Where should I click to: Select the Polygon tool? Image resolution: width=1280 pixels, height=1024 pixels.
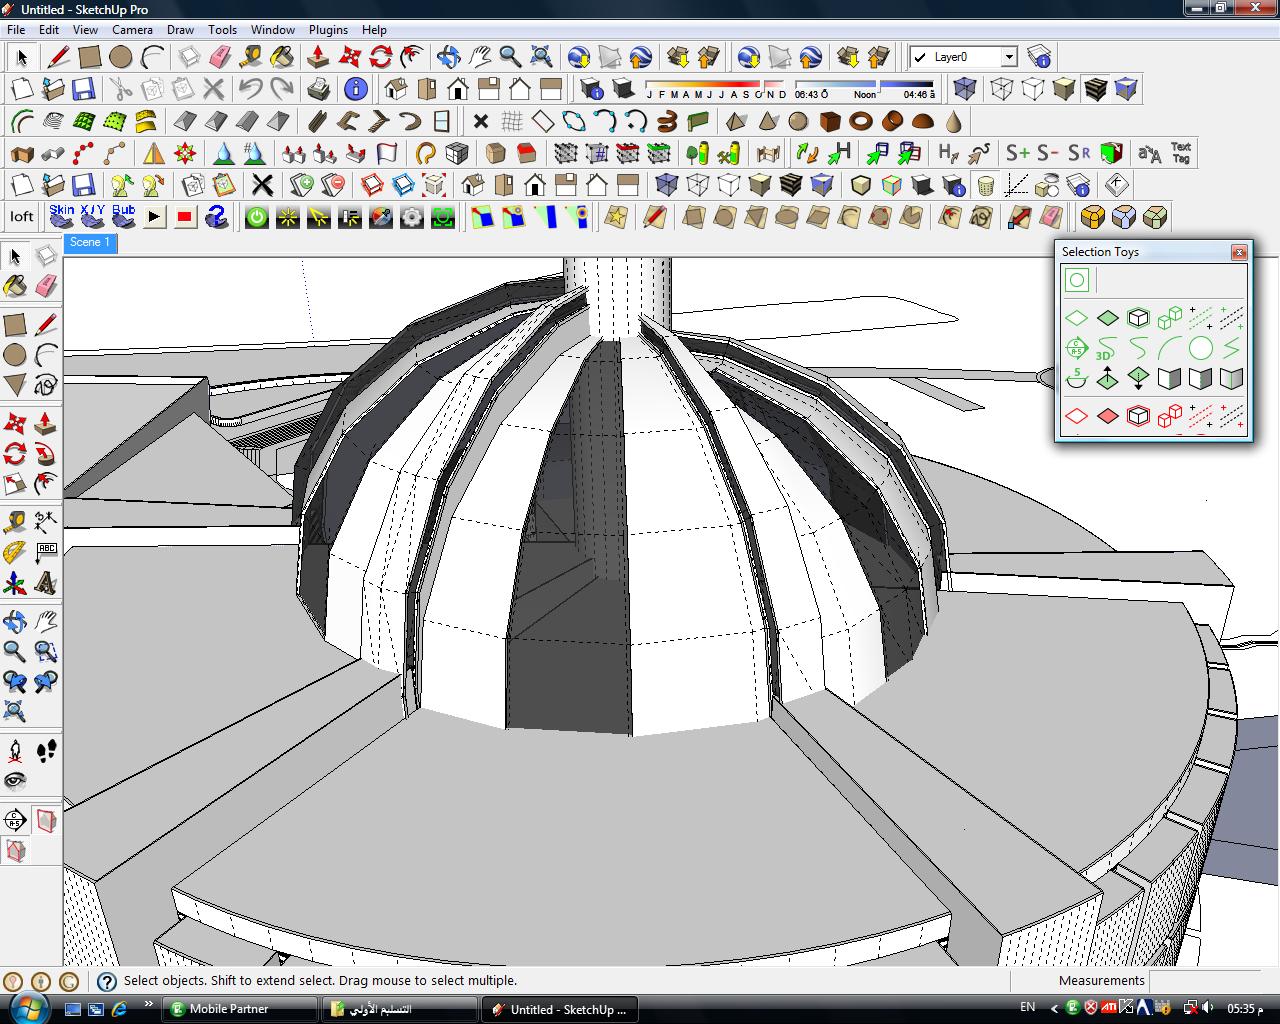pos(15,385)
